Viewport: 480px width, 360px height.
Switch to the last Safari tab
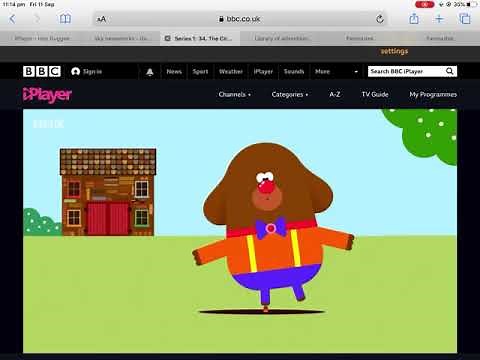(440, 38)
